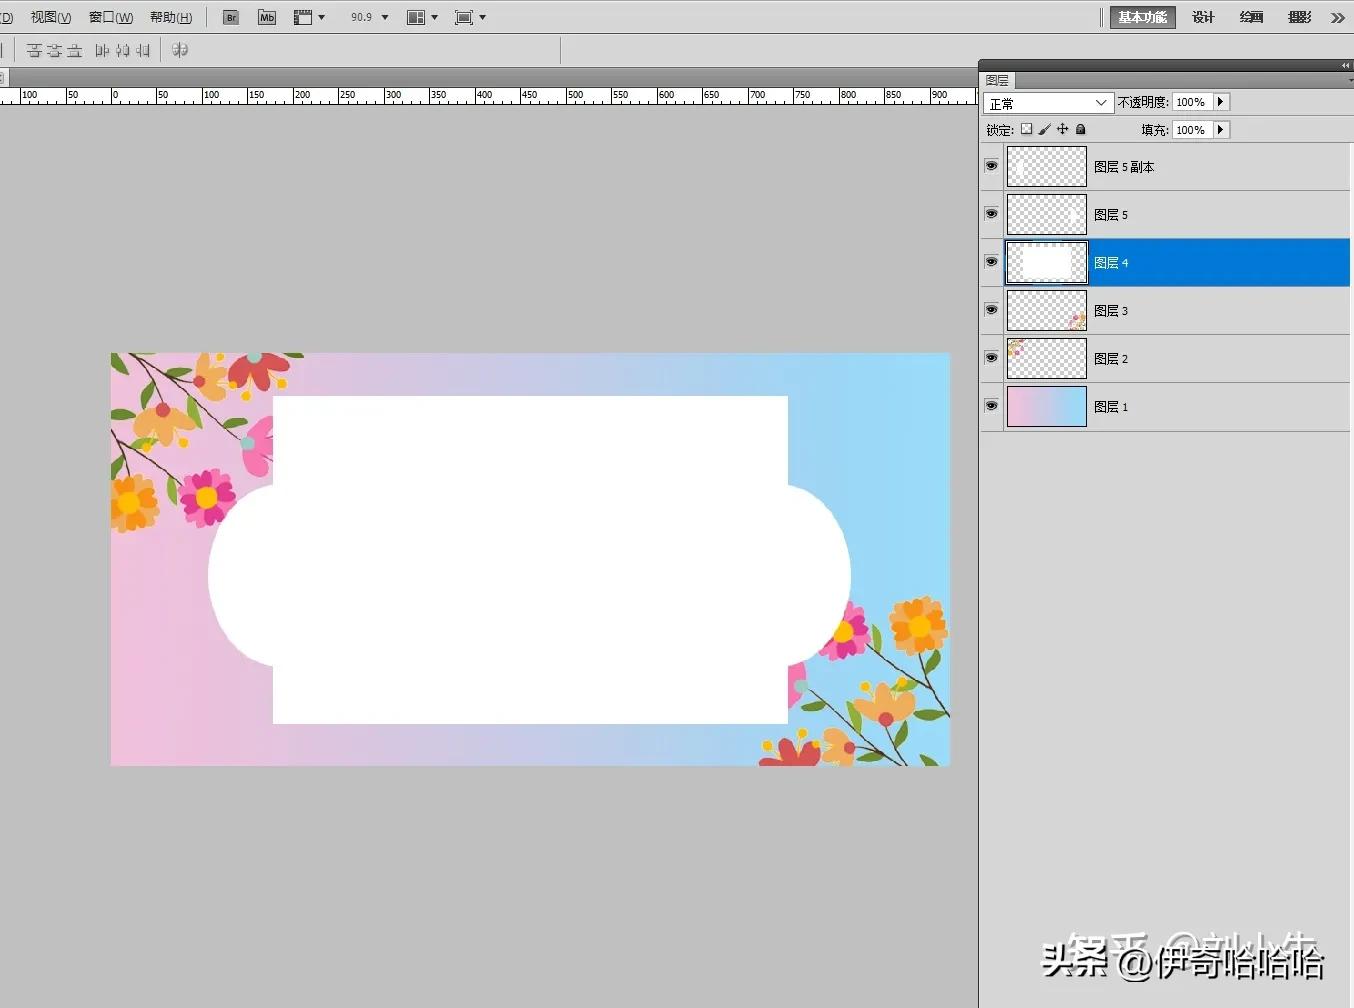Open Mini Bridge via the Mb icon

(267, 18)
